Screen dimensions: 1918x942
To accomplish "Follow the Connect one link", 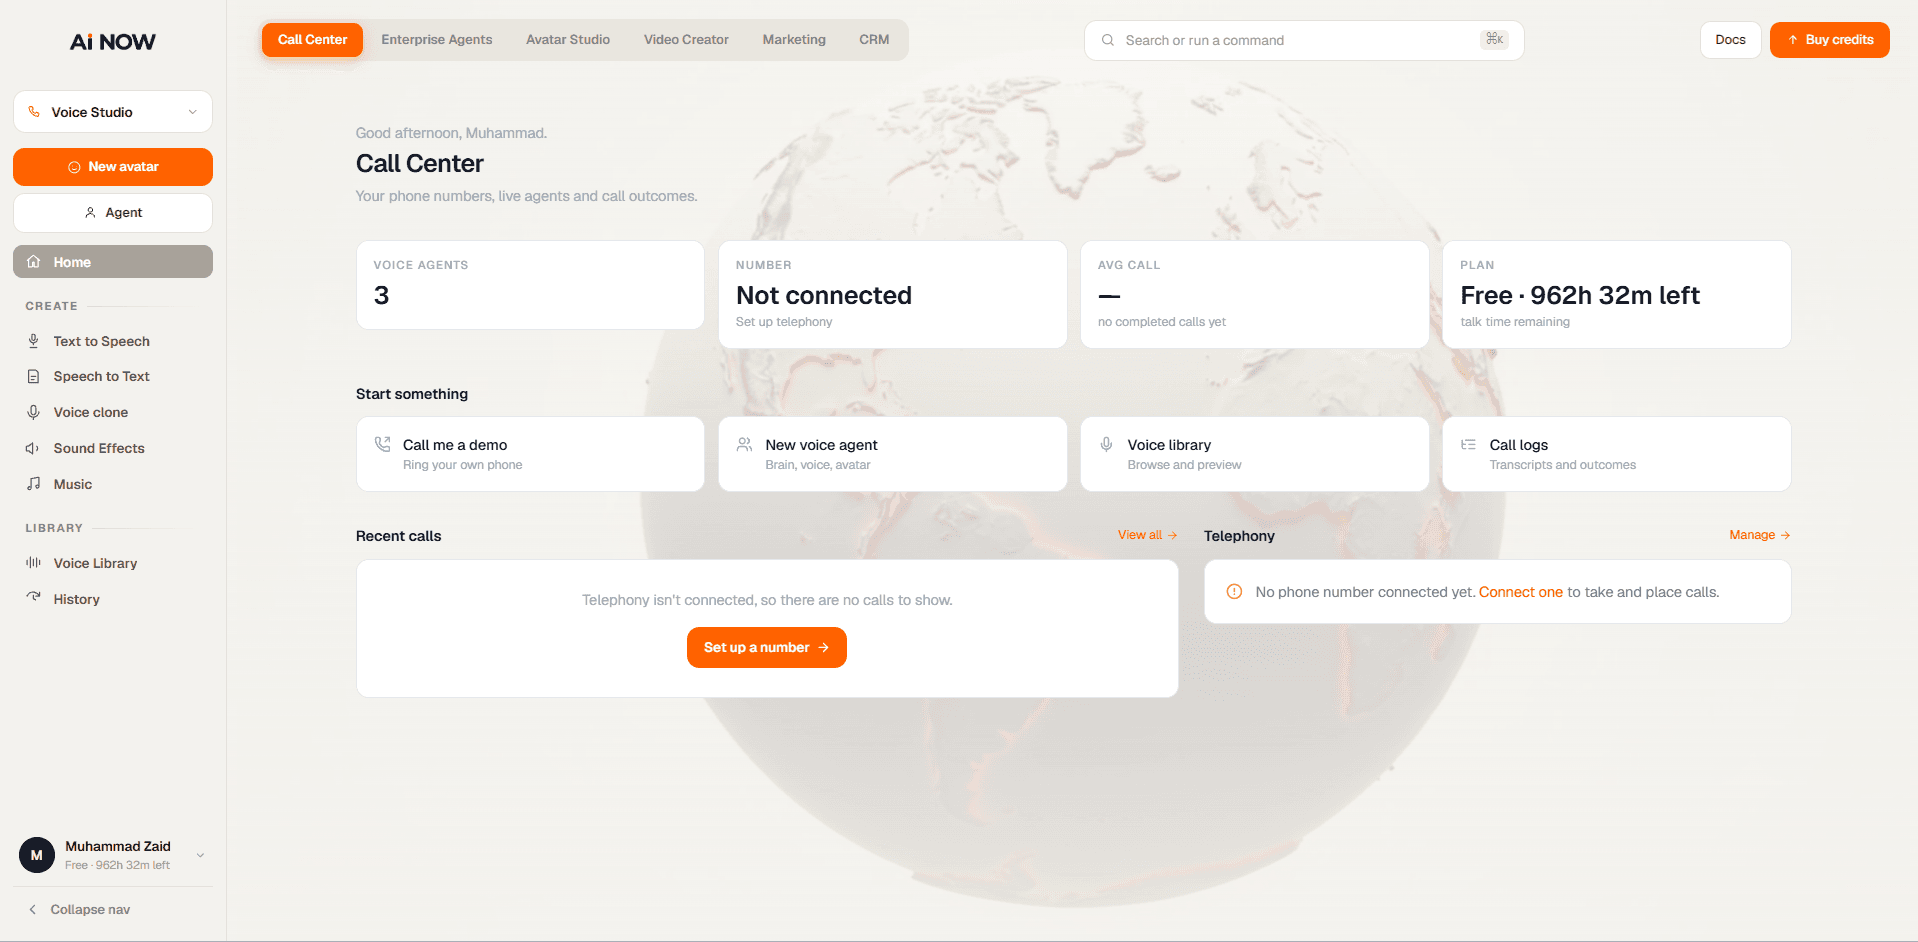I will pyautogui.click(x=1520, y=592).
